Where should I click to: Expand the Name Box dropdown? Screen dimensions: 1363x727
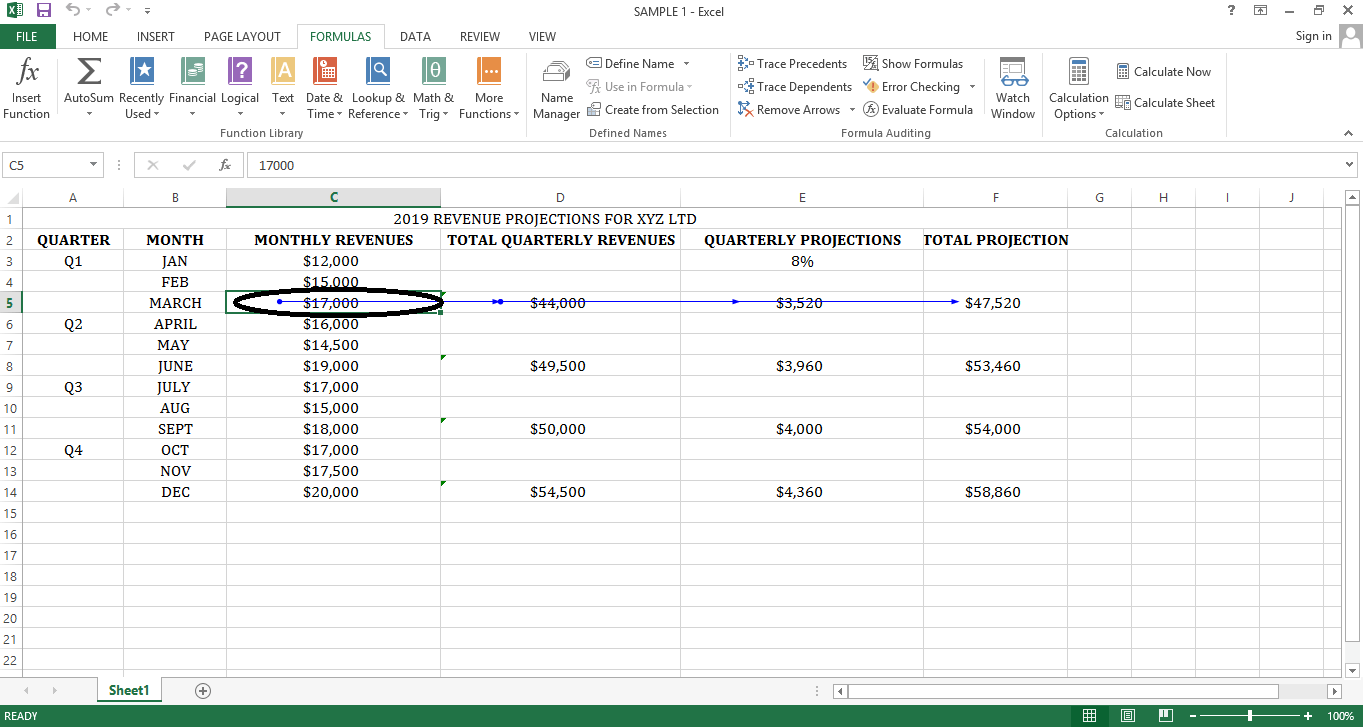point(94,166)
